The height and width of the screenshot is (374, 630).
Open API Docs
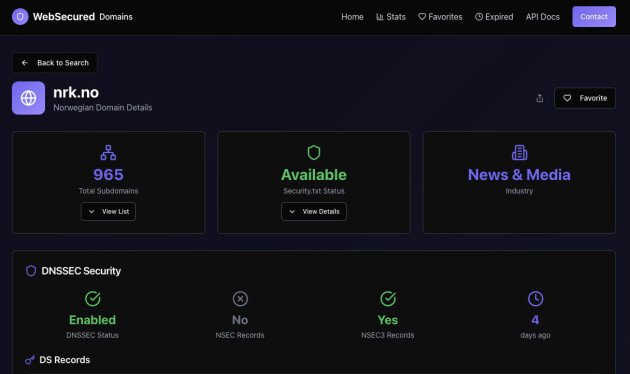(x=543, y=17)
